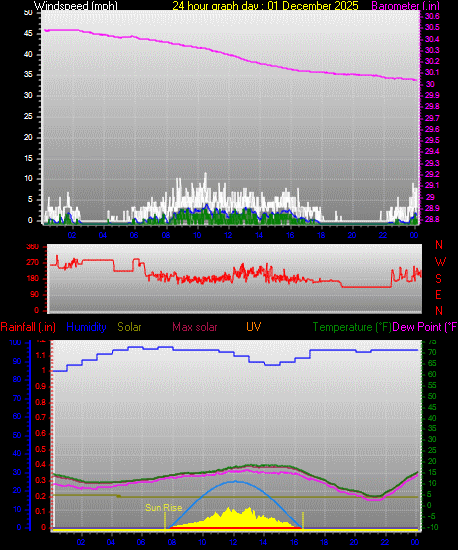458x550 pixels.
Task: Click the red 'Rainfall (.in)' legend label
Action: 28,327
